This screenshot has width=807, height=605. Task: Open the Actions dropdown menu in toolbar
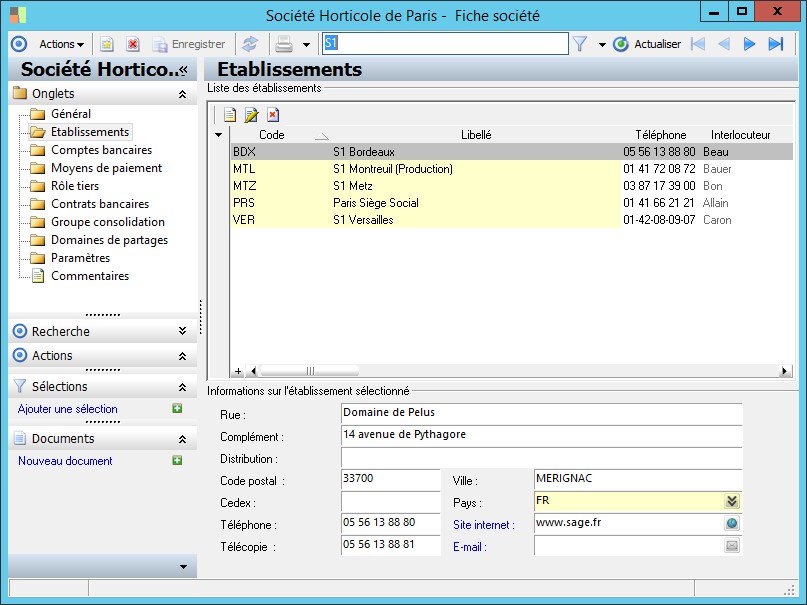(x=61, y=44)
